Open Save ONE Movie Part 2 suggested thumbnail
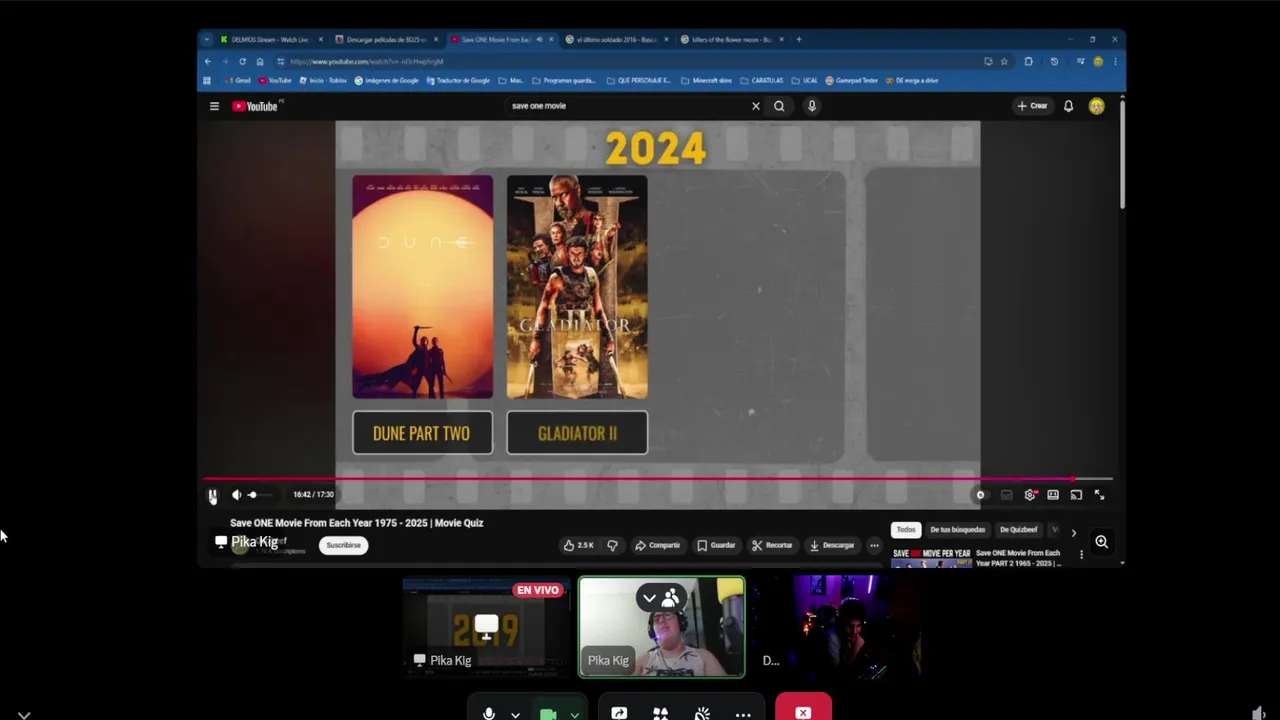Viewport: 1280px width, 720px height. click(x=931, y=557)
